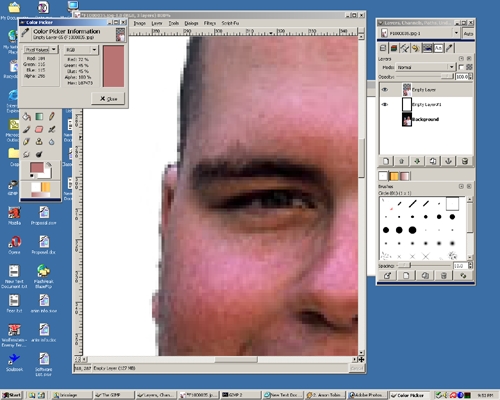Select the pink Eraser tool

tap(39, 129)
